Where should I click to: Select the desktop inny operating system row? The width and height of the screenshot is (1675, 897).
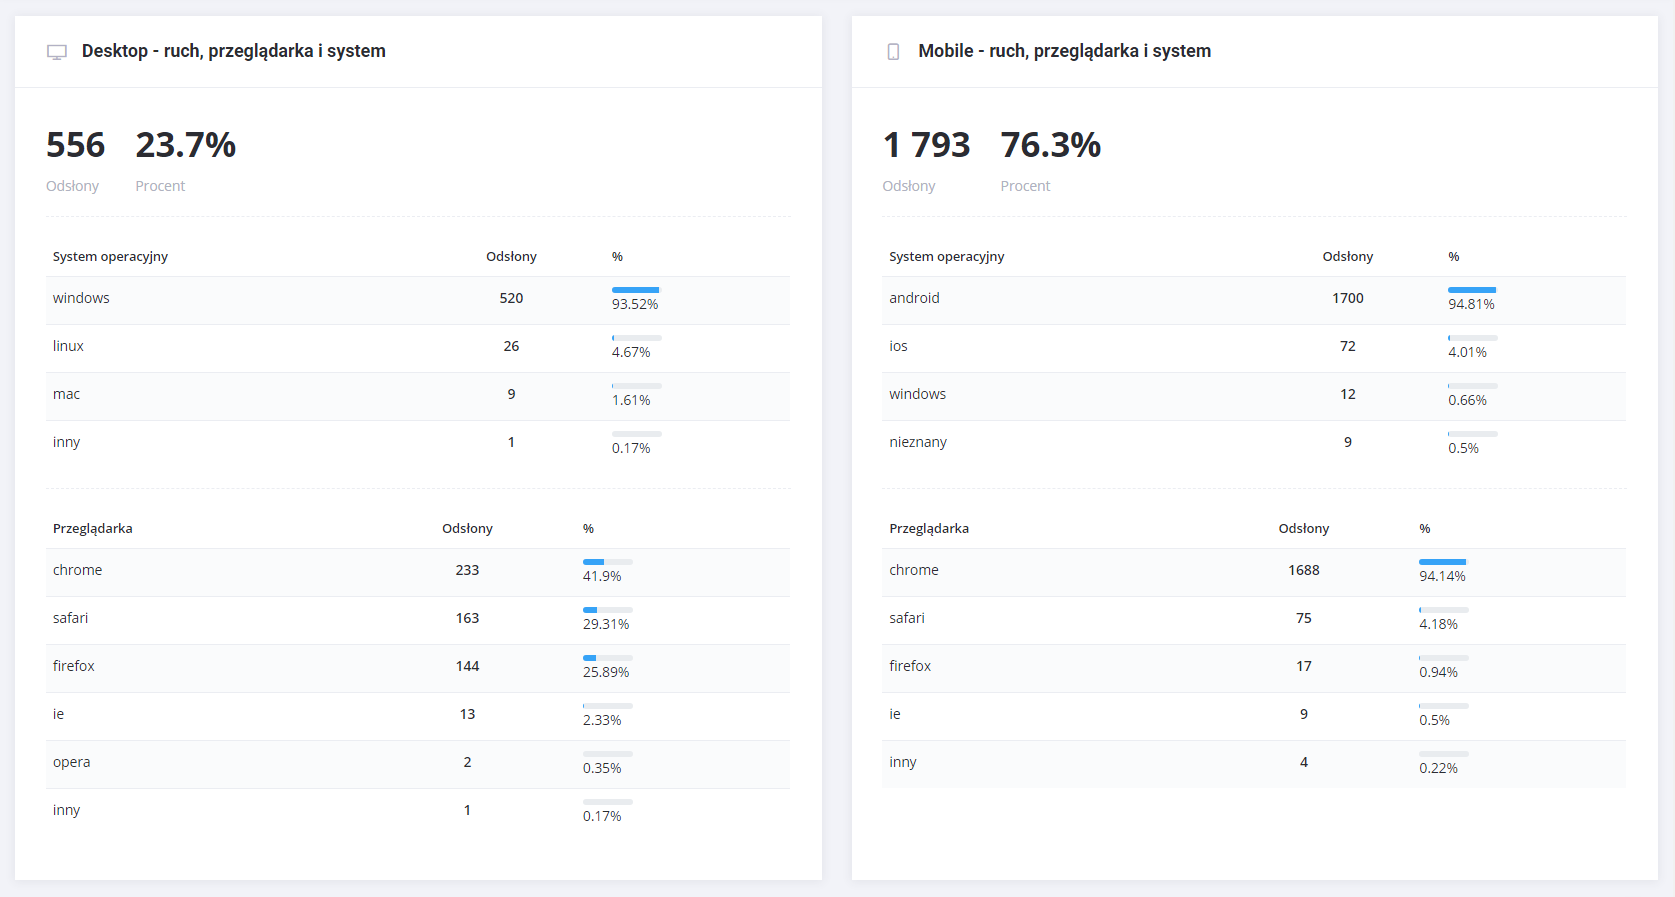418,444
